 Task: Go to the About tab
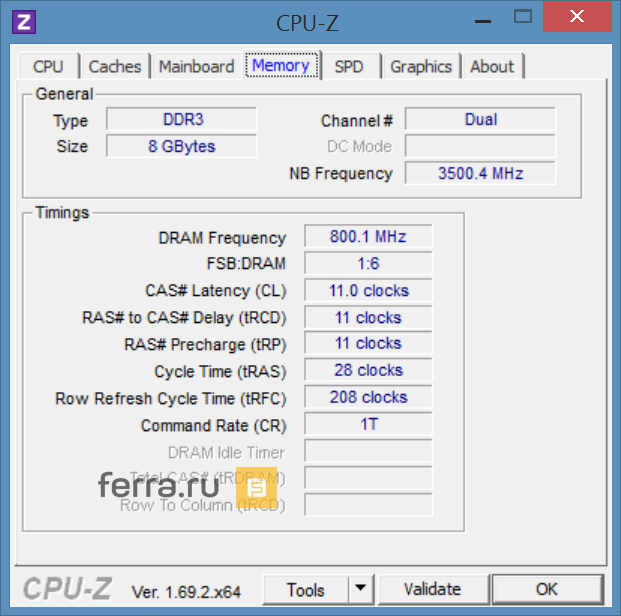point(492,67)
